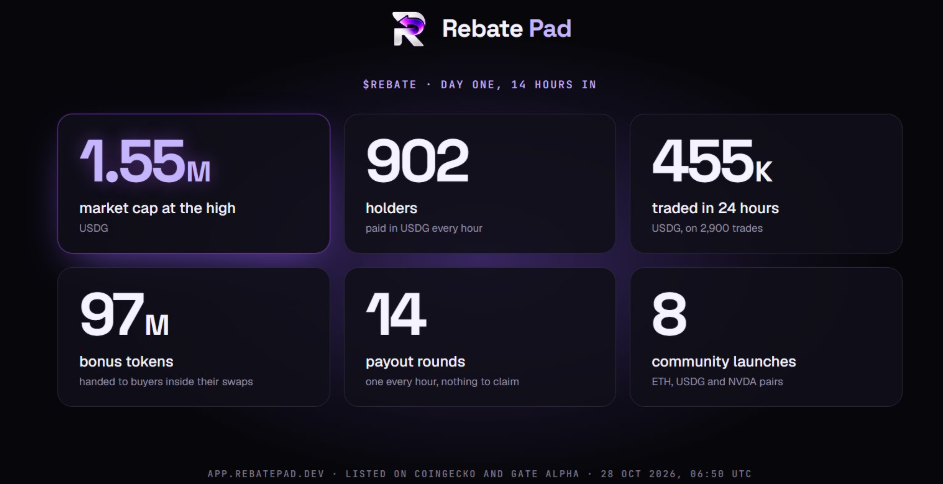
Task: Click the Rebate Pad wordmark text
Action: tap(506, 29)
